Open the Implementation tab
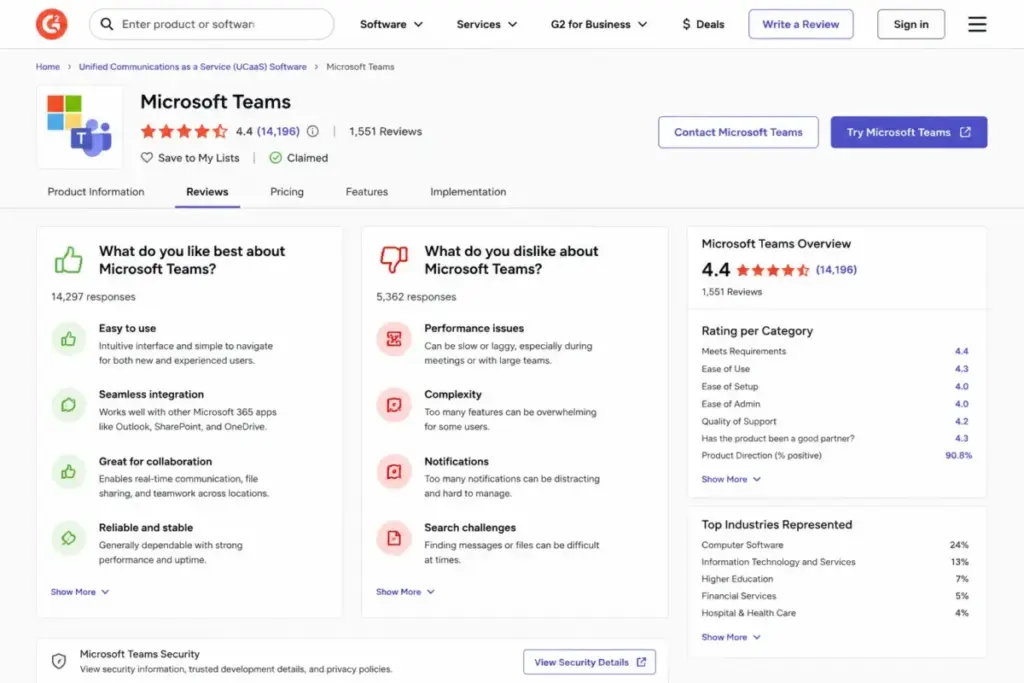1024x683 pixels. click(468, 192)
